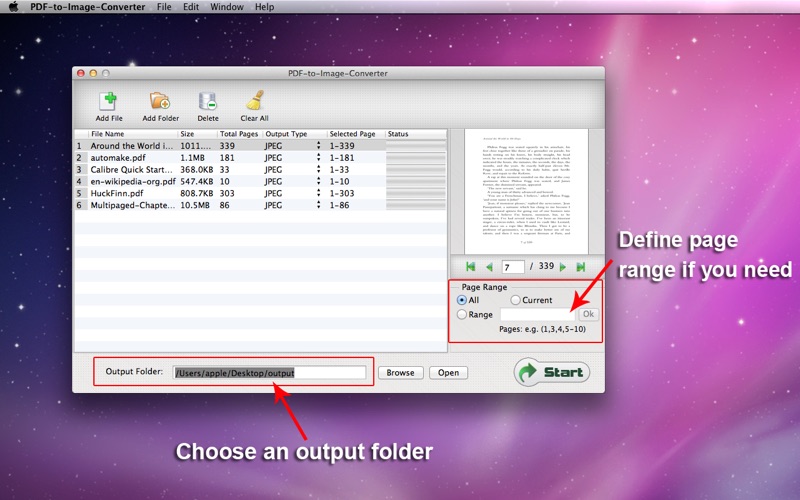The height and width of the screenshot is (500, 800).
Task: Select the Multipaged-Chapter file name
Action: pyautogui.click(x=133, y=205)
